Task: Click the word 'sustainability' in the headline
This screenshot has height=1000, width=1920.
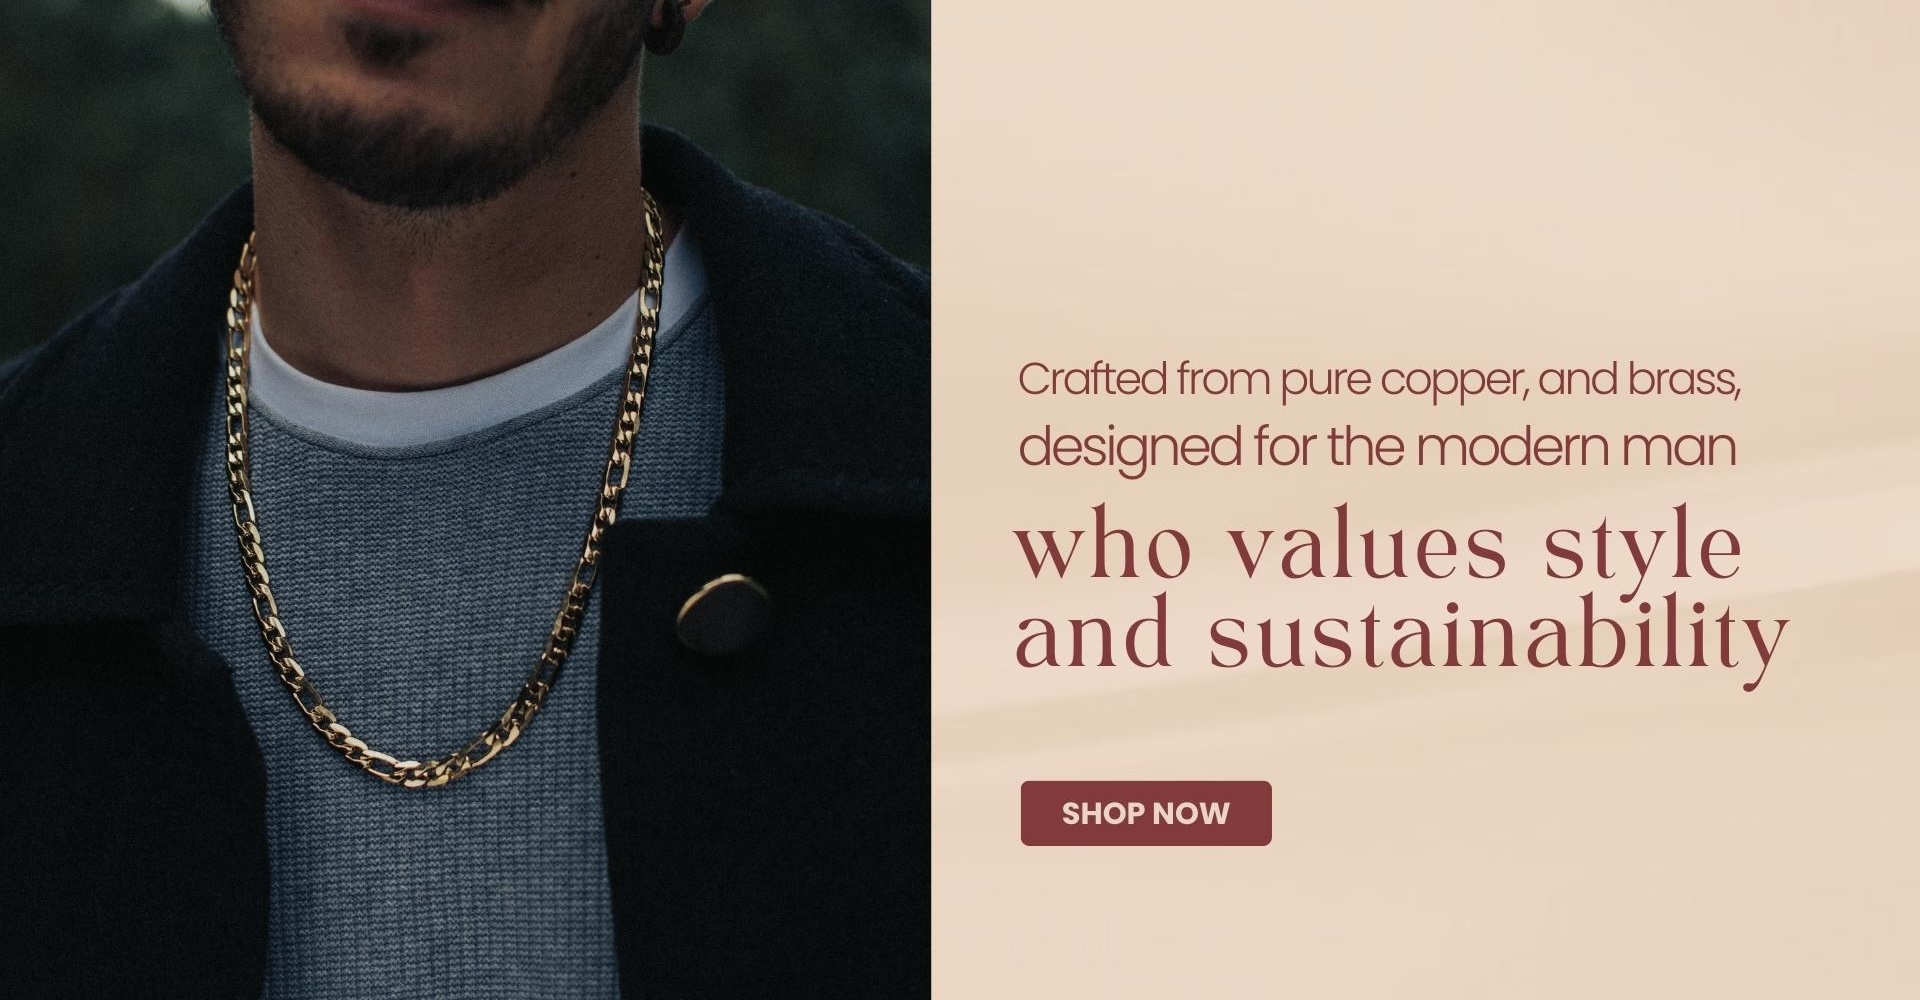Action: tap(1498, 634)
